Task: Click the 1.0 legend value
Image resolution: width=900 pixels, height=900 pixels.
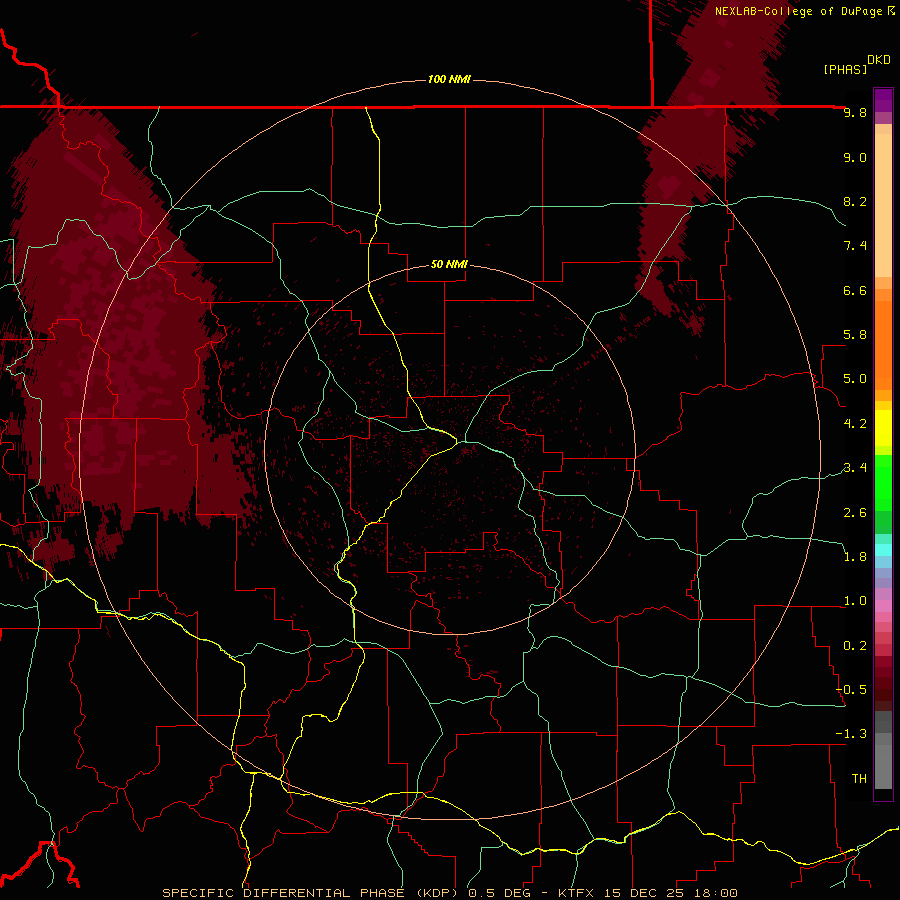Action: [855, 601]
